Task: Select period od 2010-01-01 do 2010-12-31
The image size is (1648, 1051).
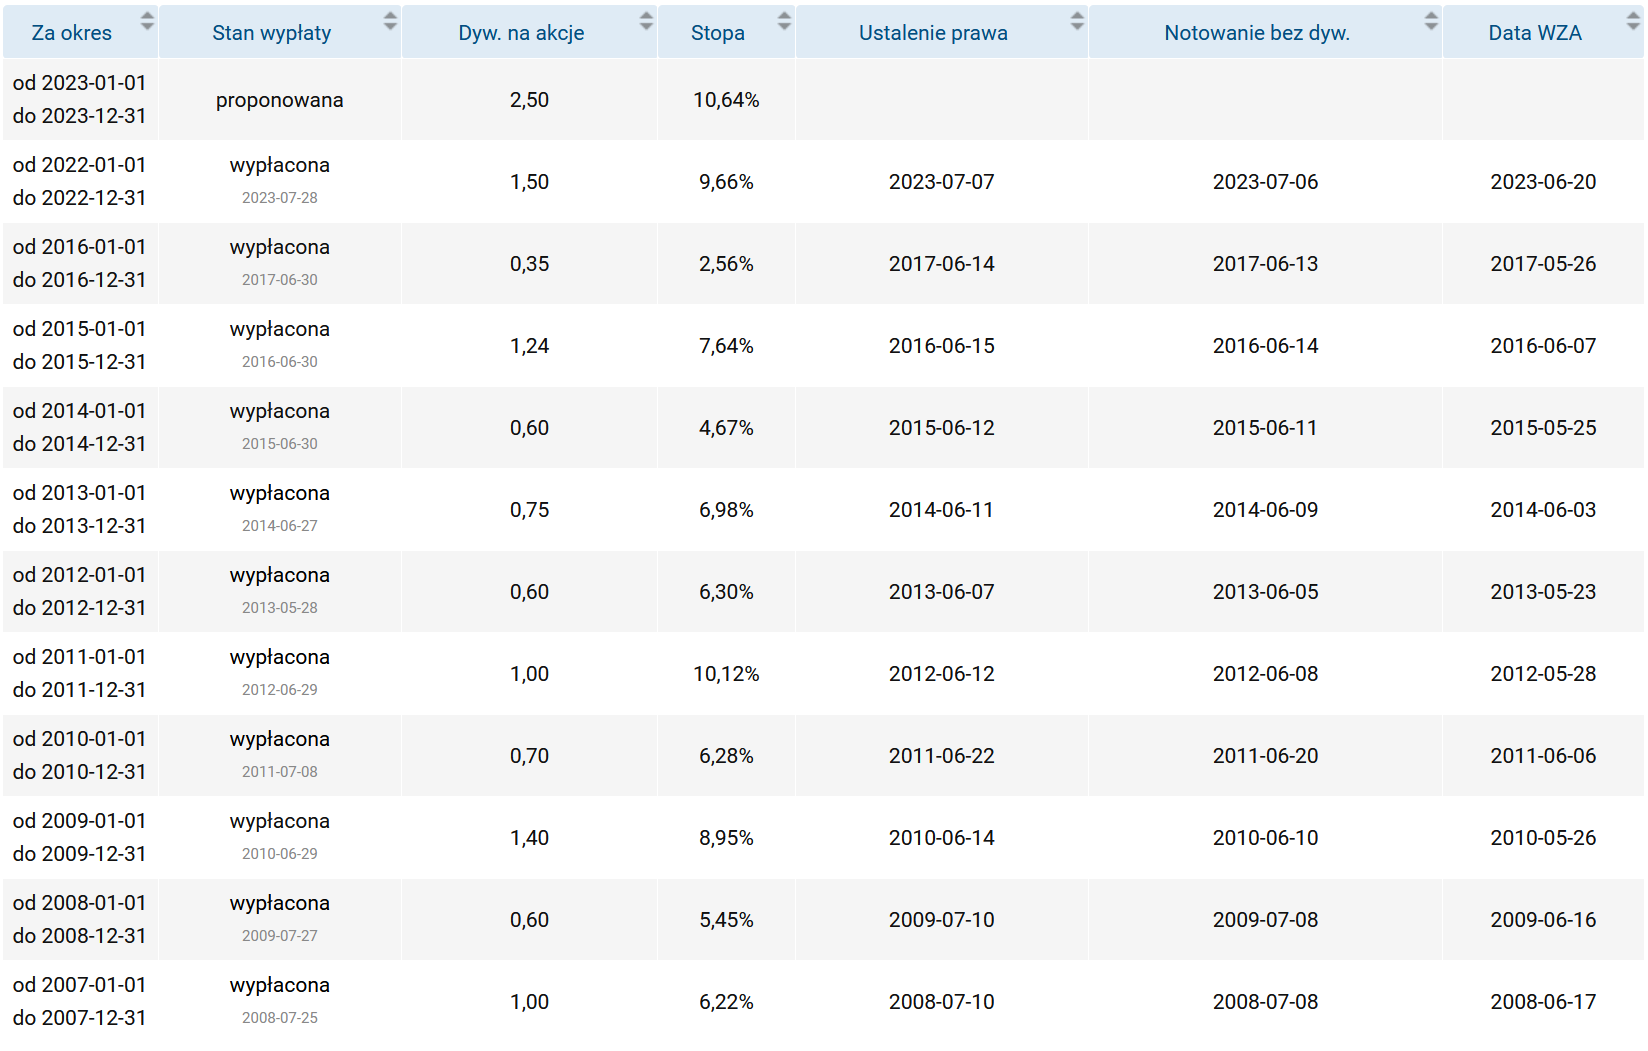Action: pyautogui.click(x=79, y=755)
